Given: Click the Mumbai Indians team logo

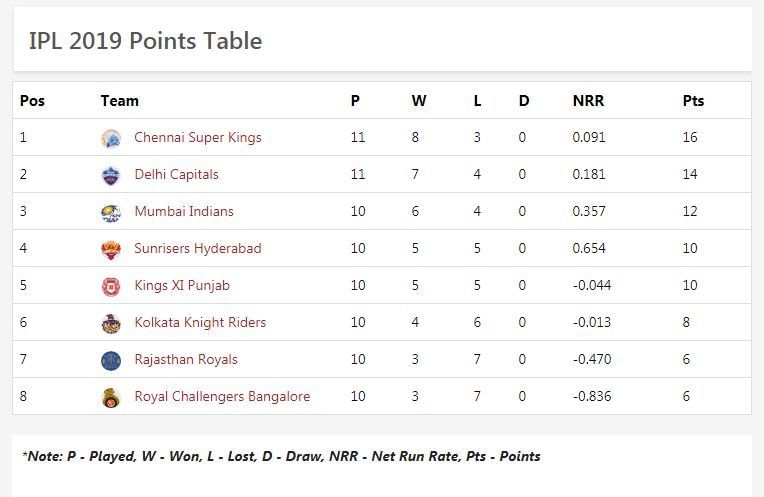Looking at the screenshot, I should 111,212.
